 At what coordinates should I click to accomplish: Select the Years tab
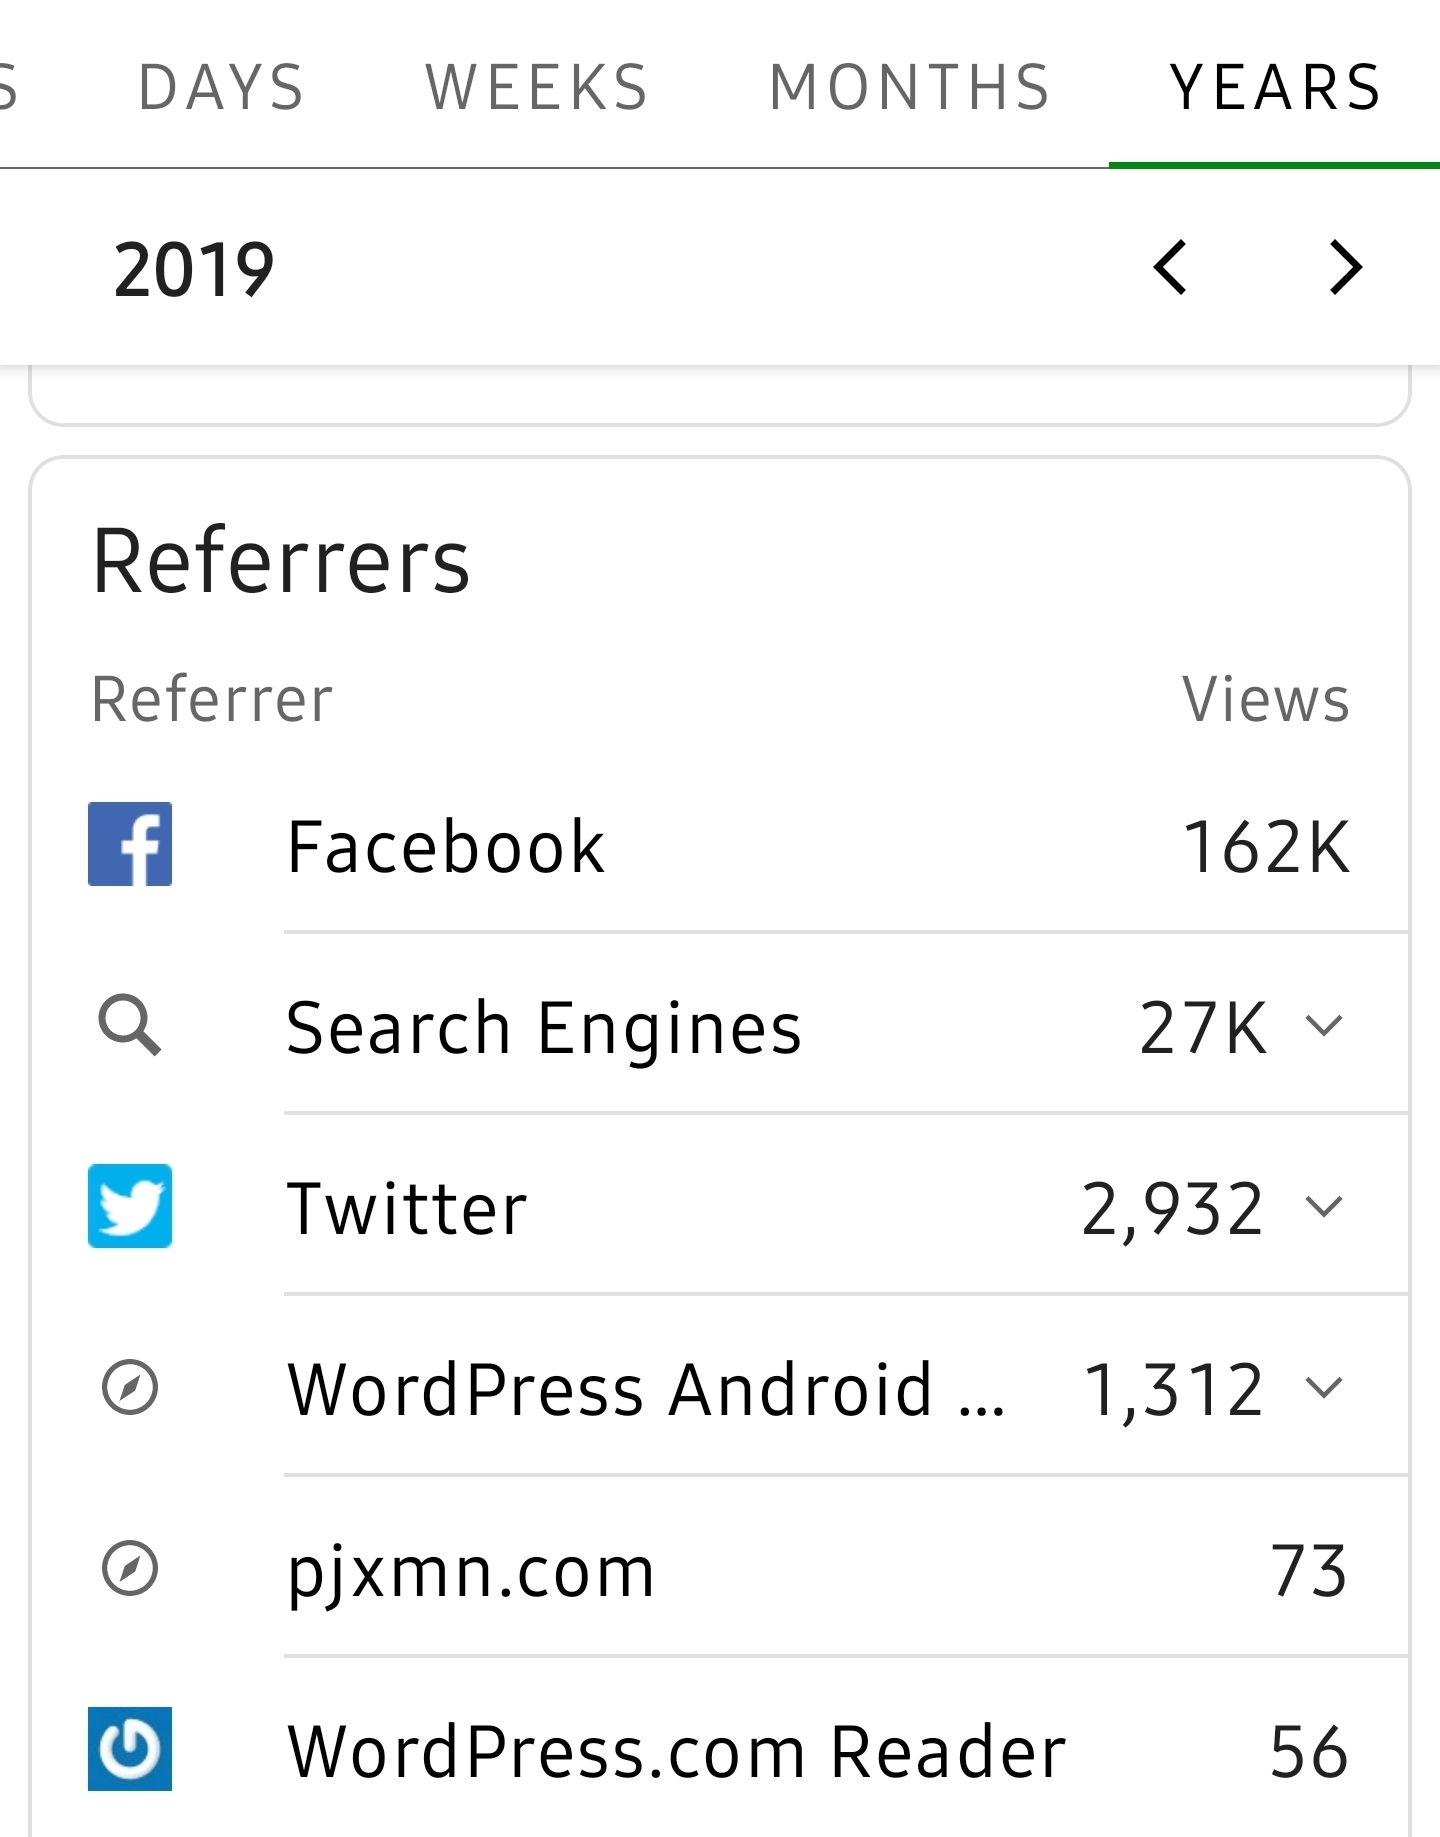tap(1276, 87)
